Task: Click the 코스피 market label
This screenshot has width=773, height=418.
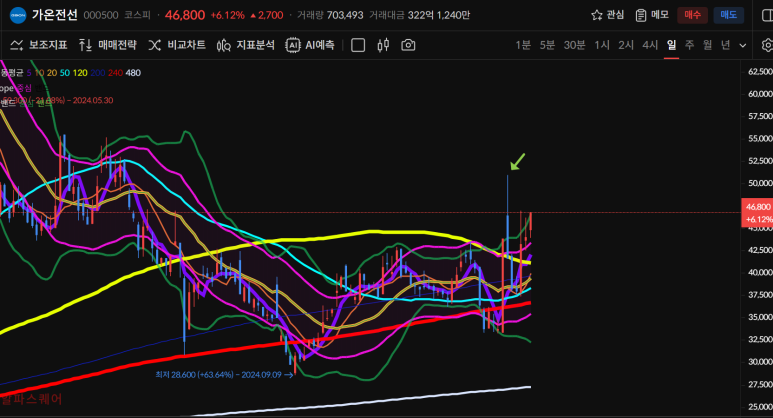Action: [x=138, y=15]
